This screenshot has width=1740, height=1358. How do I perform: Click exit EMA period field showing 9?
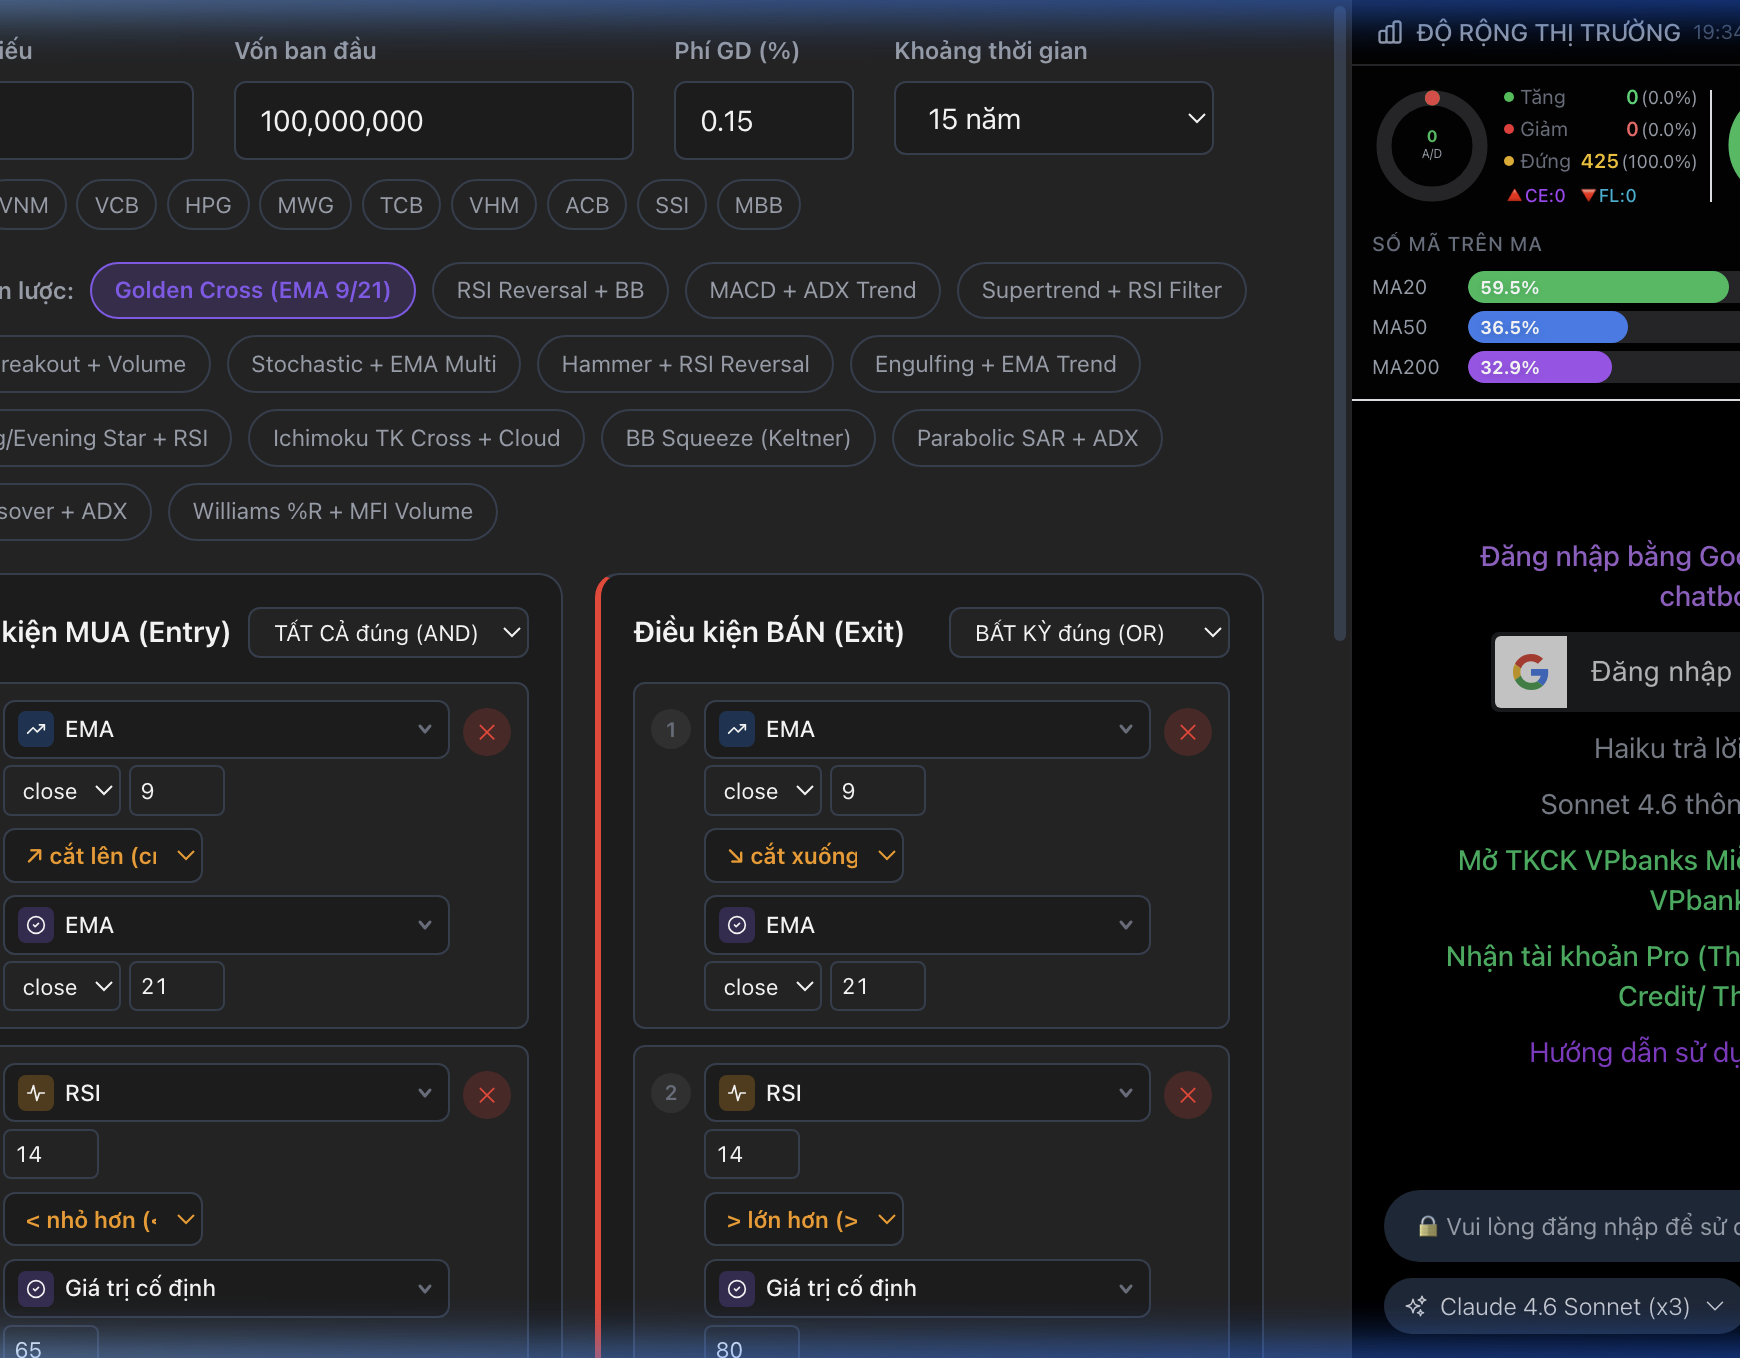877,791
